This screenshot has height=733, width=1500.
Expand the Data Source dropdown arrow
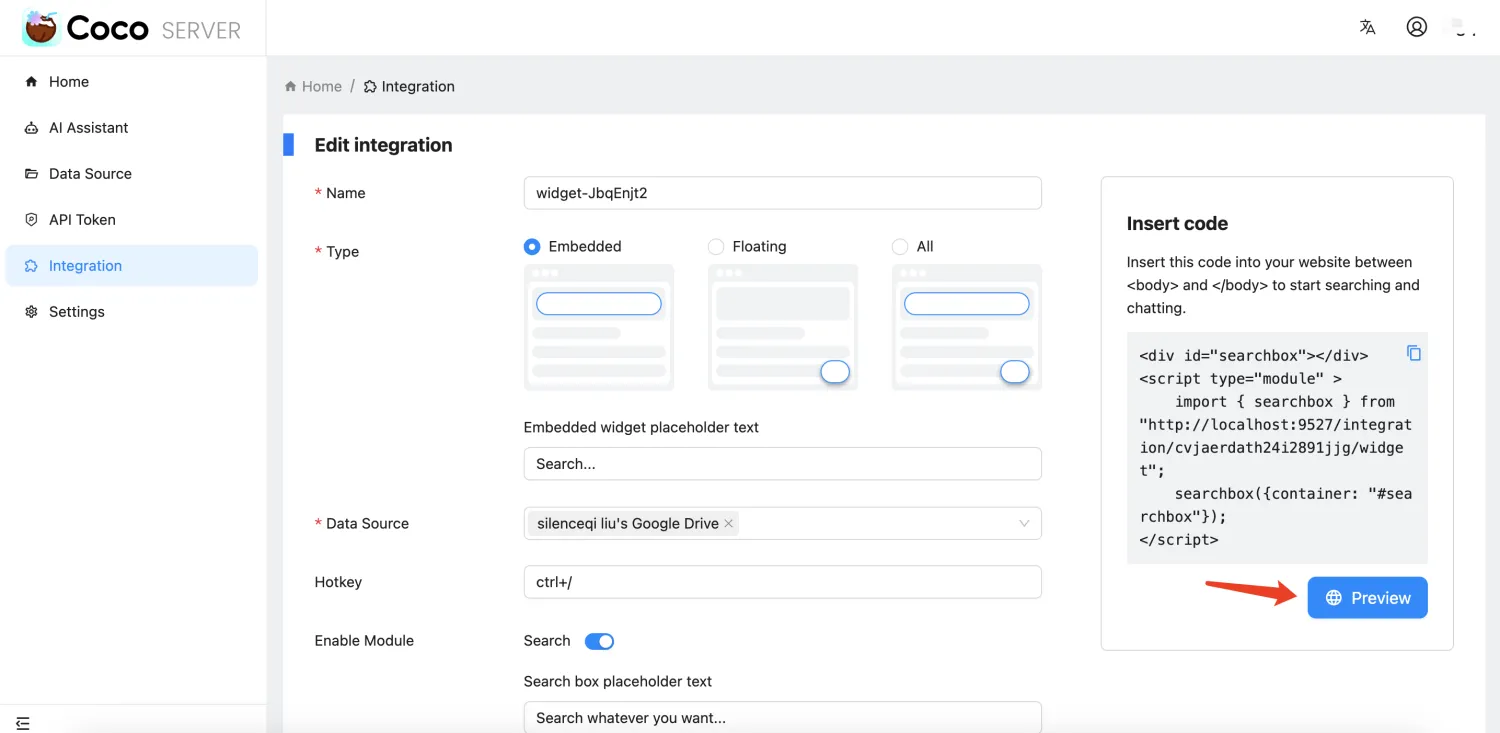(x=1024, y=523)
